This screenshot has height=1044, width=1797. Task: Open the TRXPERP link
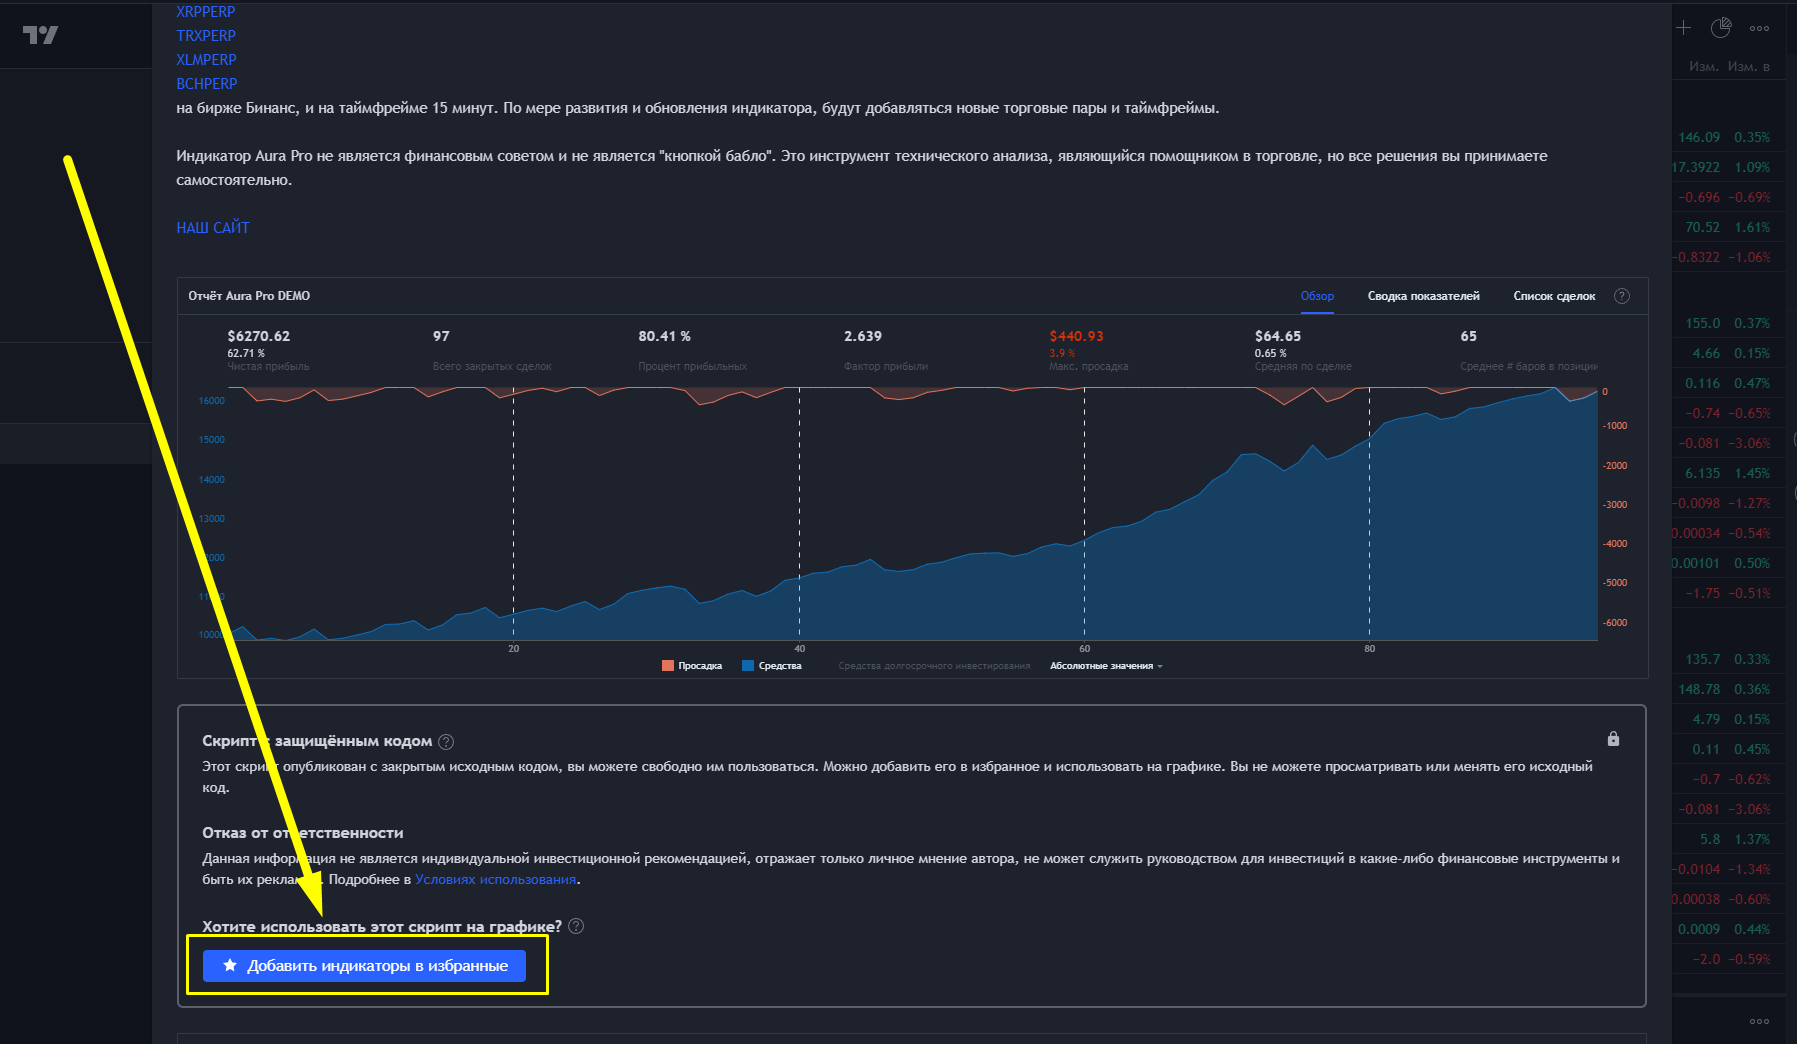(206, 36)
